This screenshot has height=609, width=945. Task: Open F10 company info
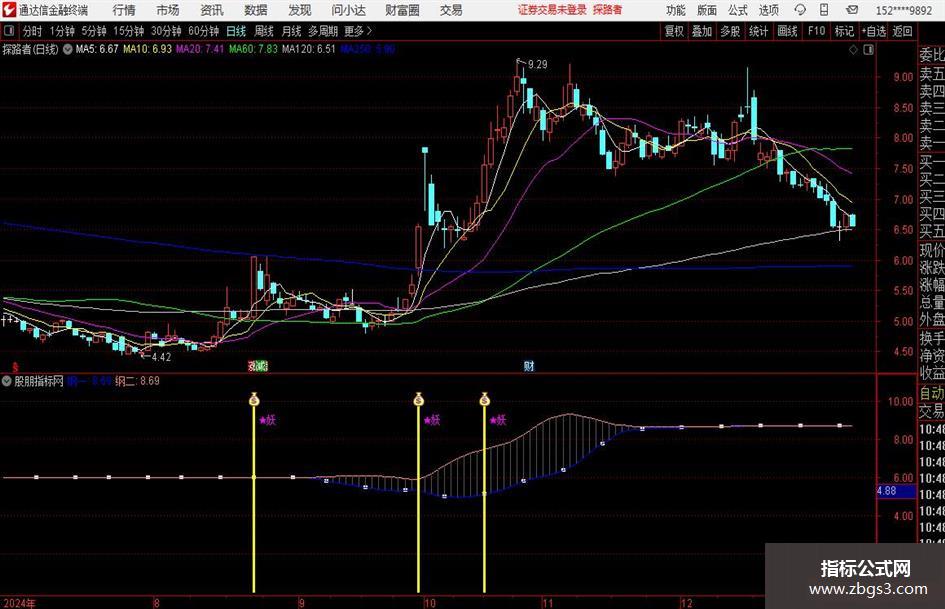[817, 31]
